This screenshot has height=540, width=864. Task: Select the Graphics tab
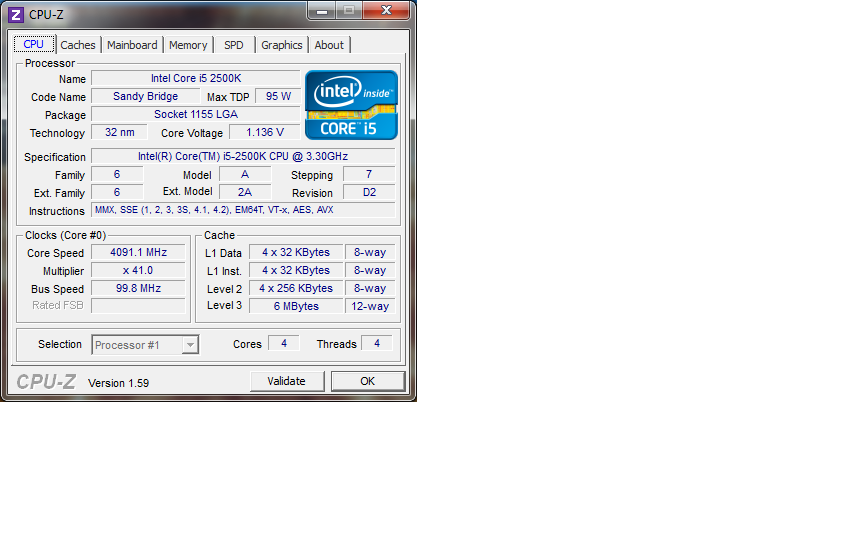click(x=282, y=45)
